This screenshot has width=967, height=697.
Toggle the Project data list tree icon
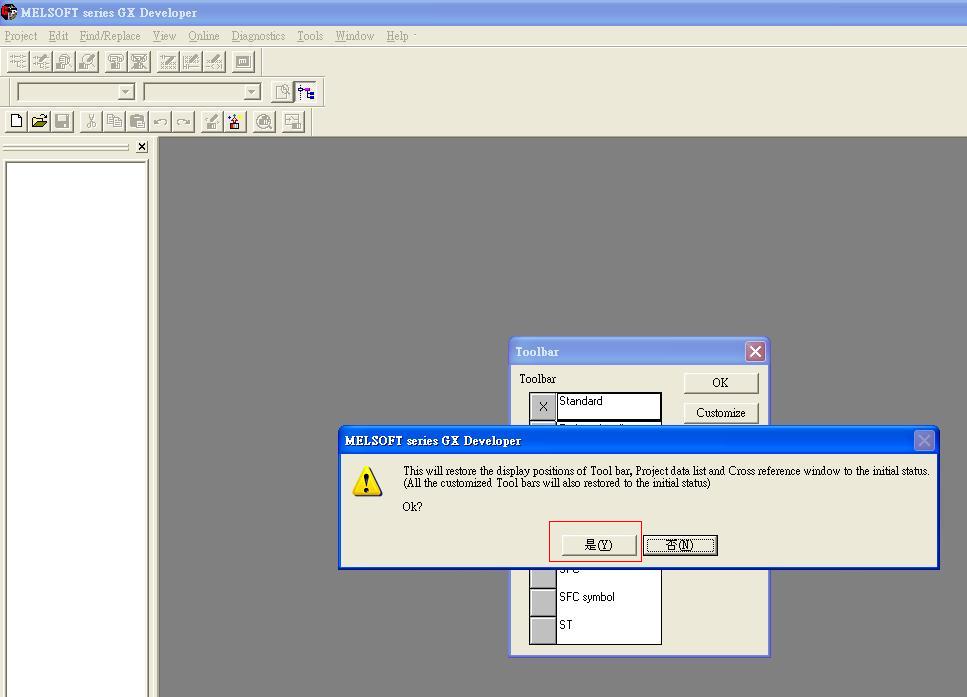(306, 93)
